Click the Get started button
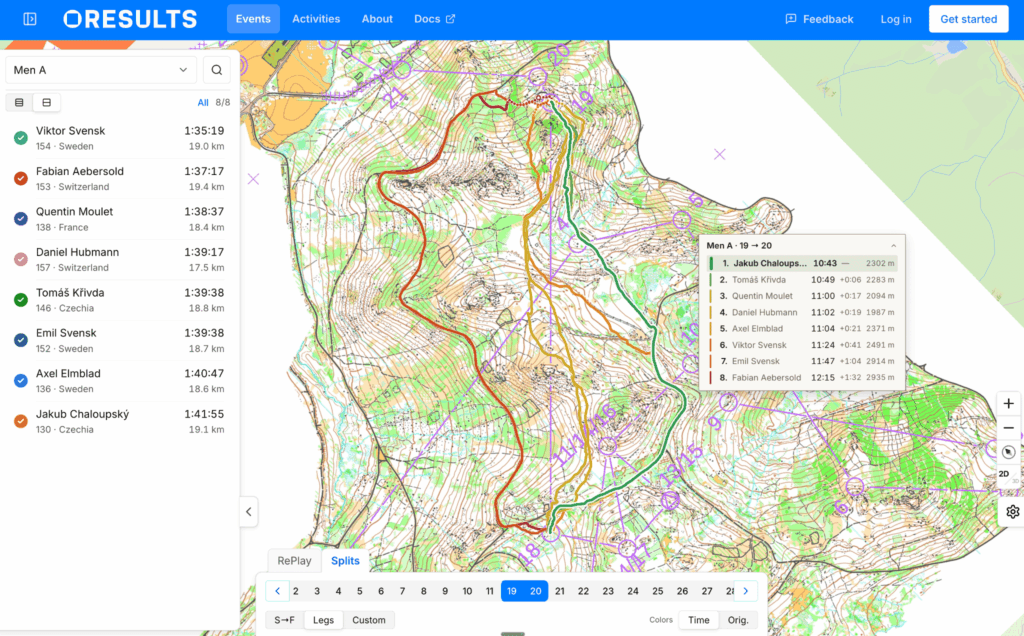1024x636 pixels. pyautogui.click(x=968, y=19)
